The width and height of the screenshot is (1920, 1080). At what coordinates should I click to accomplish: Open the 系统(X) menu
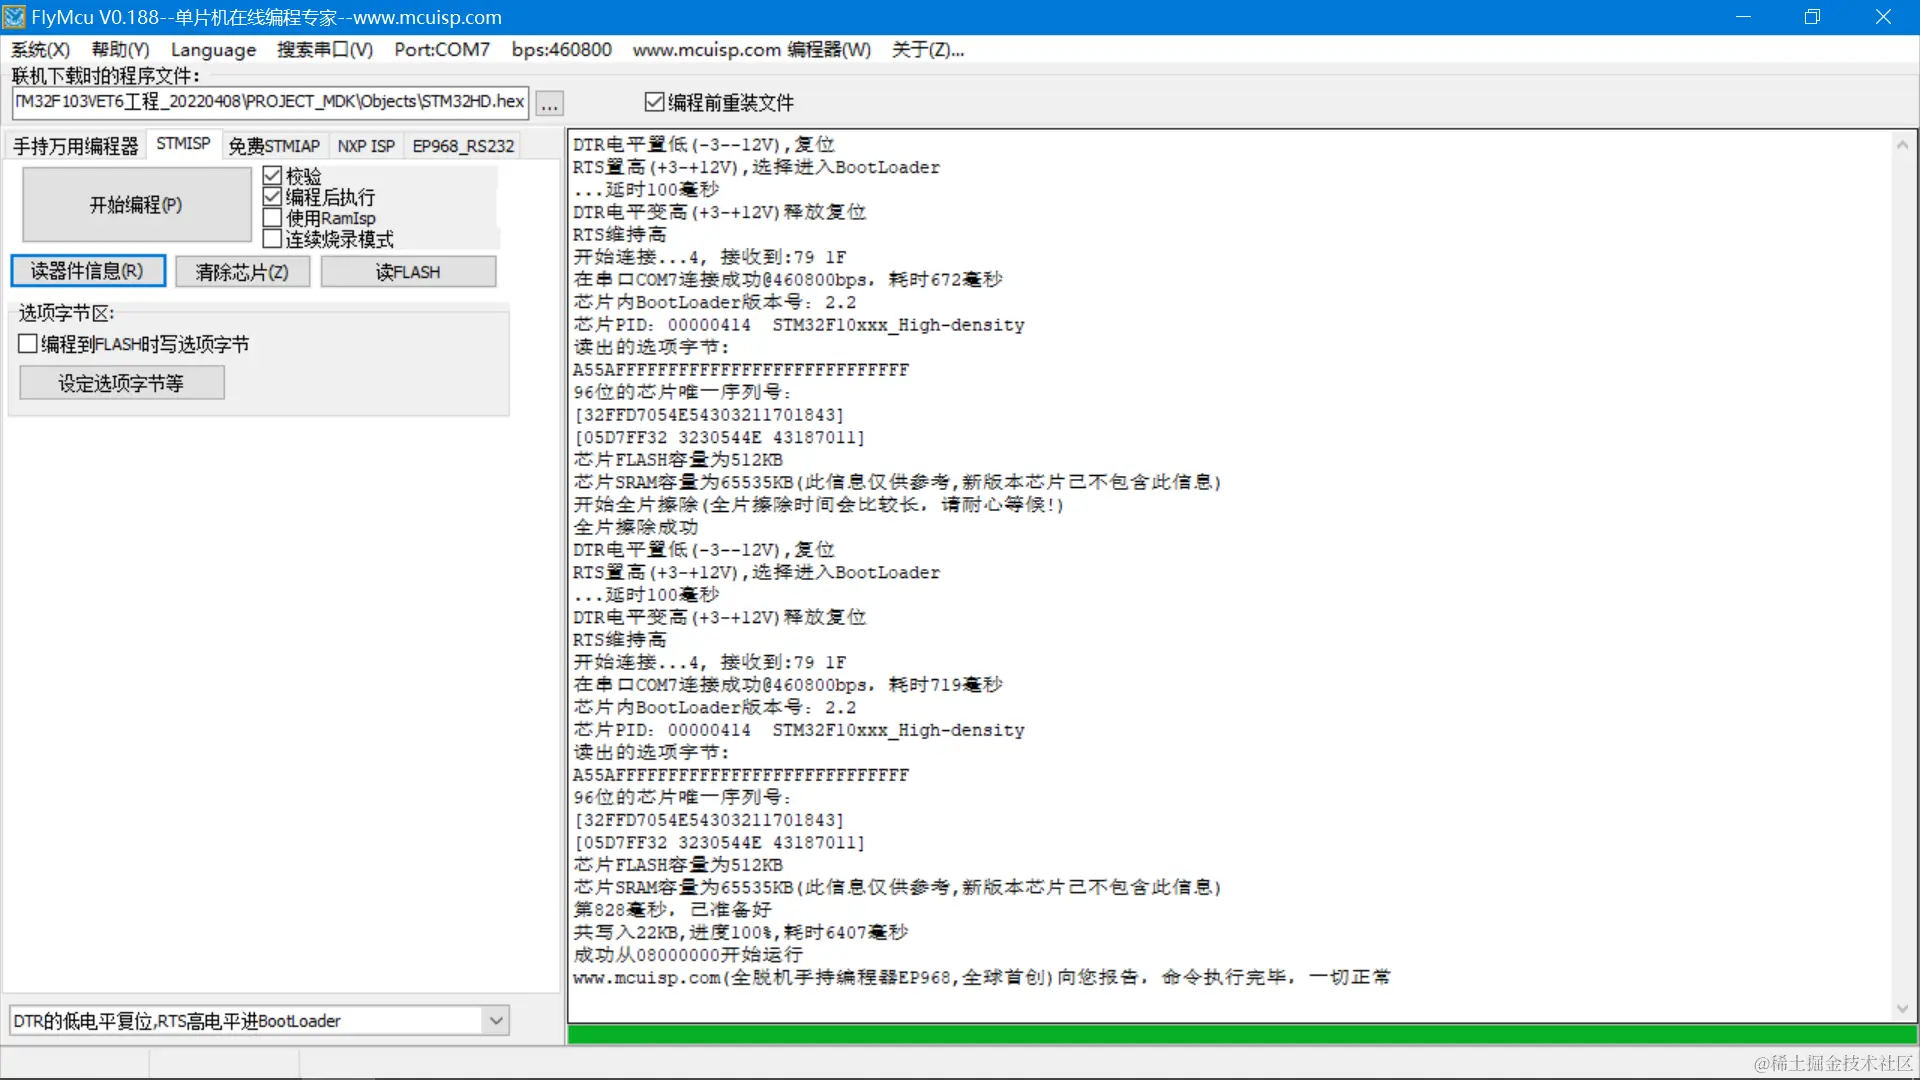(x=40, y=49)
